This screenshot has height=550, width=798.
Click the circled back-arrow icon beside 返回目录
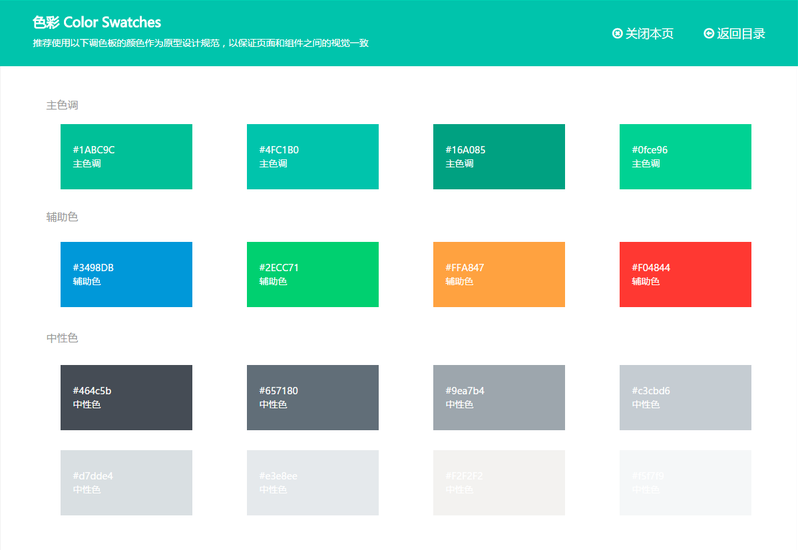(x=709, y=34)
